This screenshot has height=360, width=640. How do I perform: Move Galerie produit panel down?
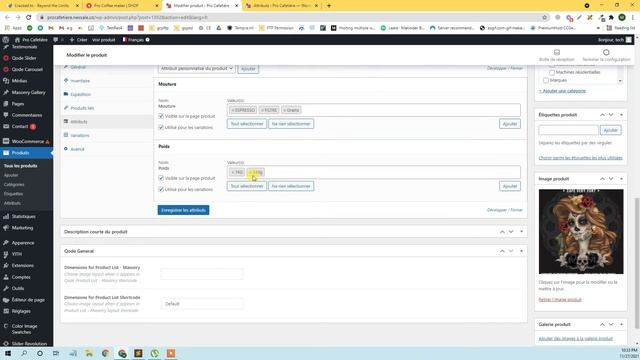(x=611, y=324)
